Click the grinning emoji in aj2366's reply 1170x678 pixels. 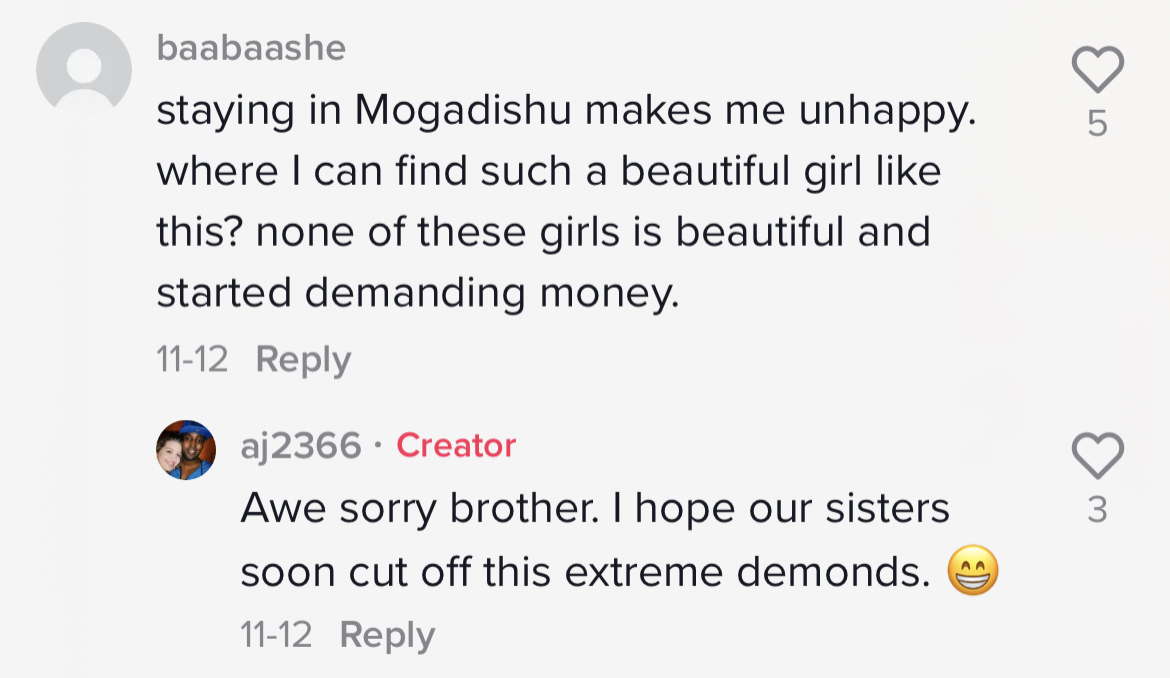[972, 573]
